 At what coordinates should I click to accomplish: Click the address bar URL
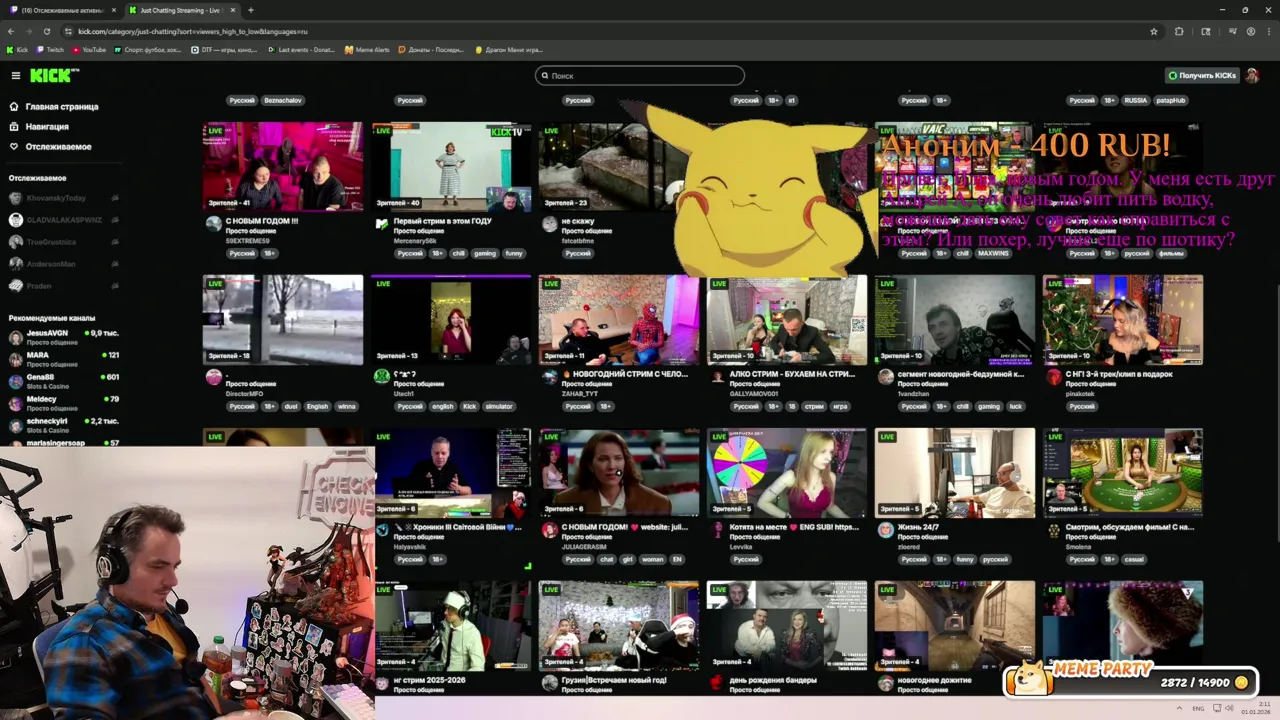point(193,31)
